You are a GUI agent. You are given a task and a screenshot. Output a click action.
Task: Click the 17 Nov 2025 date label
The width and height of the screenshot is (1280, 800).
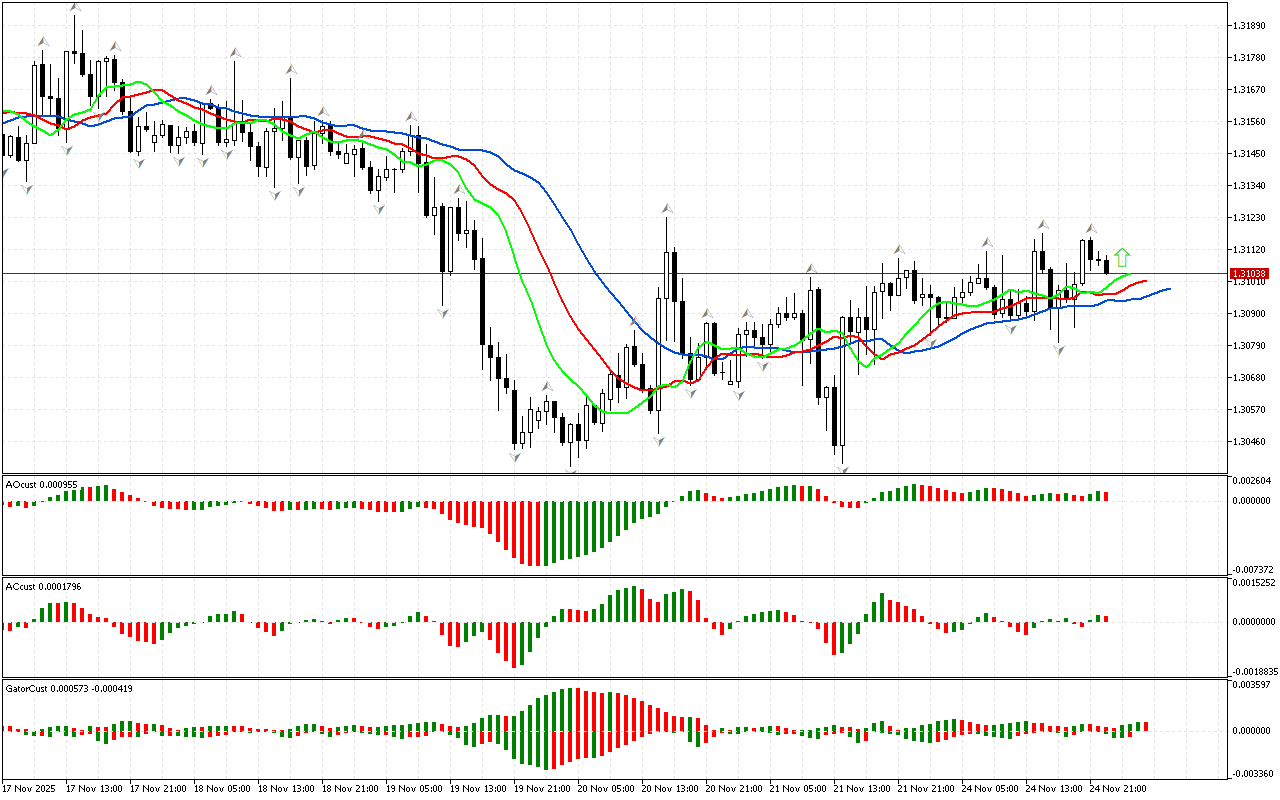29,788
